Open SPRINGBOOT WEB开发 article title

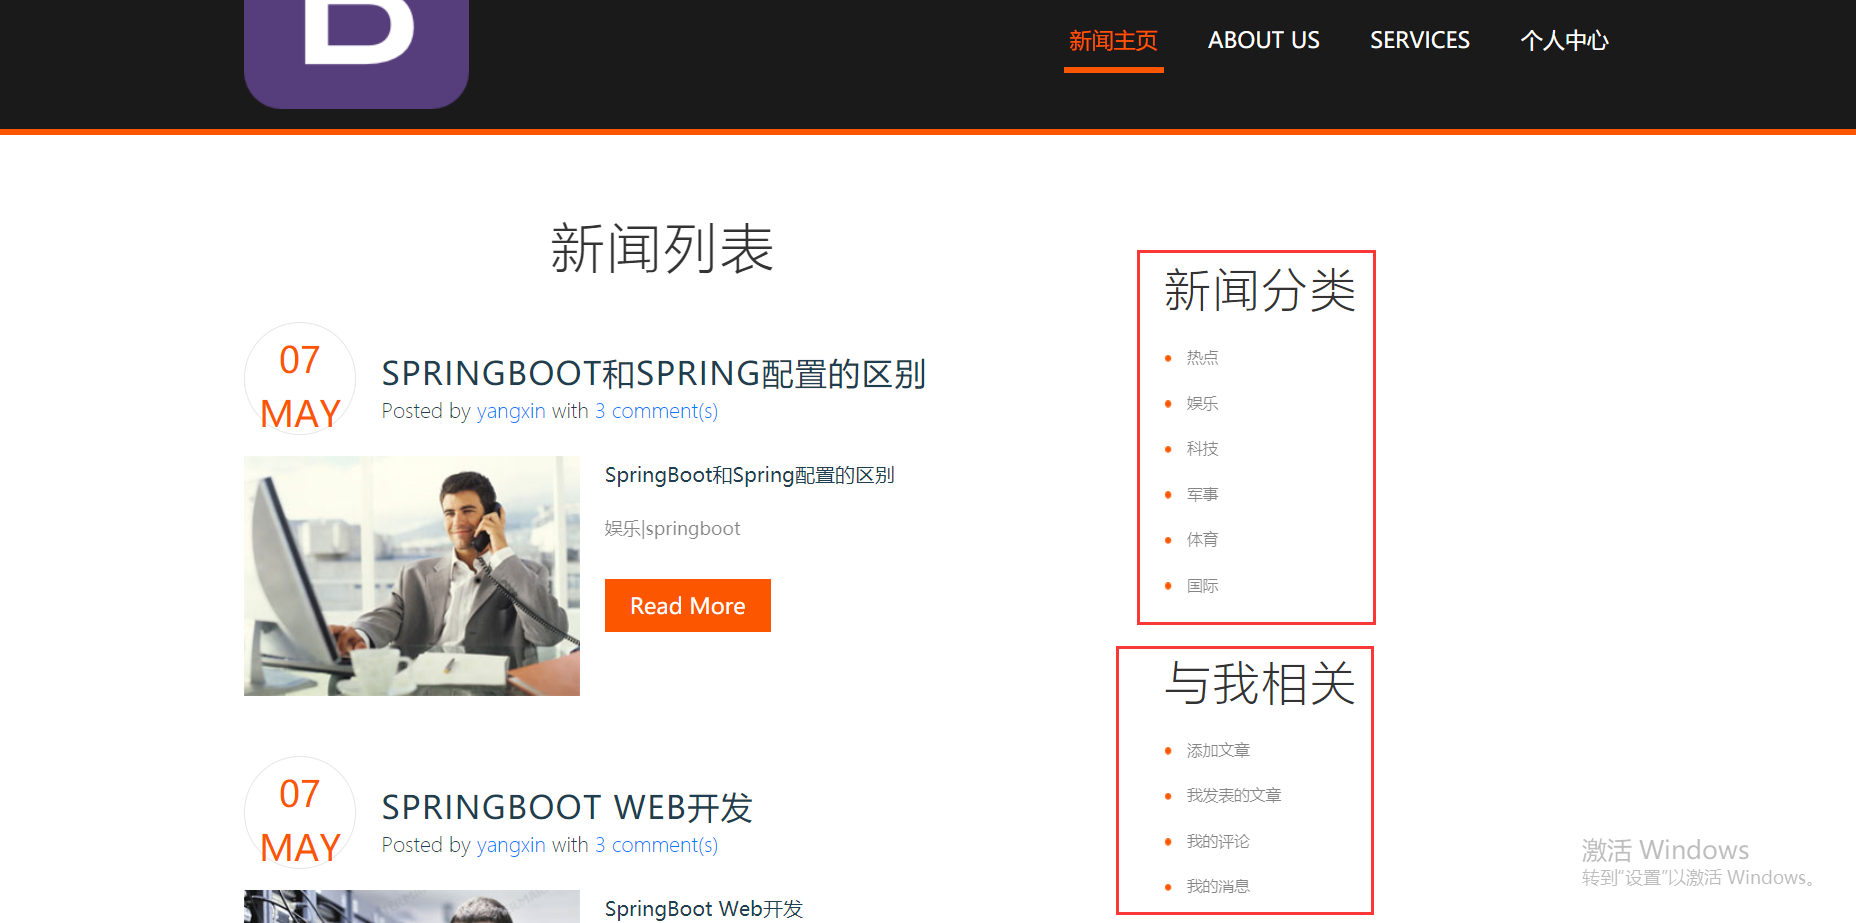(x=567, y=808)
